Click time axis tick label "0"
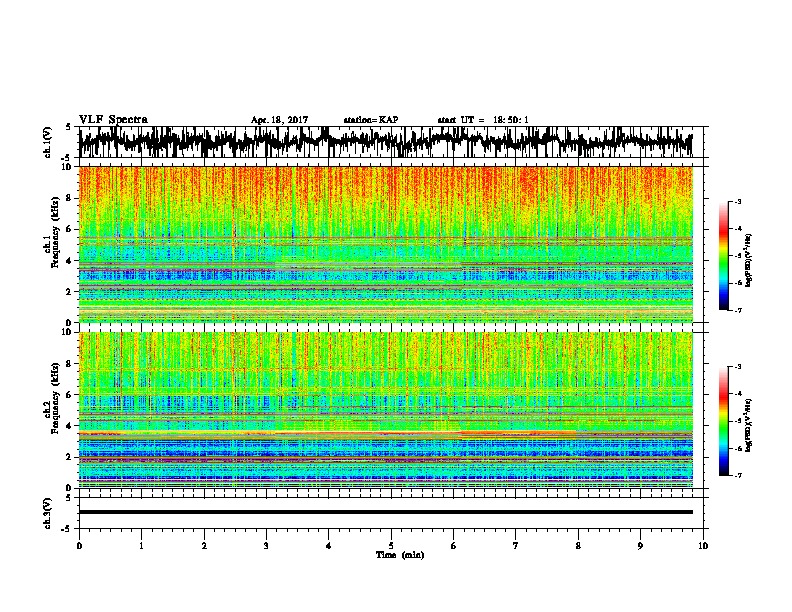792x612 pixels. click(x=79, y=546)
